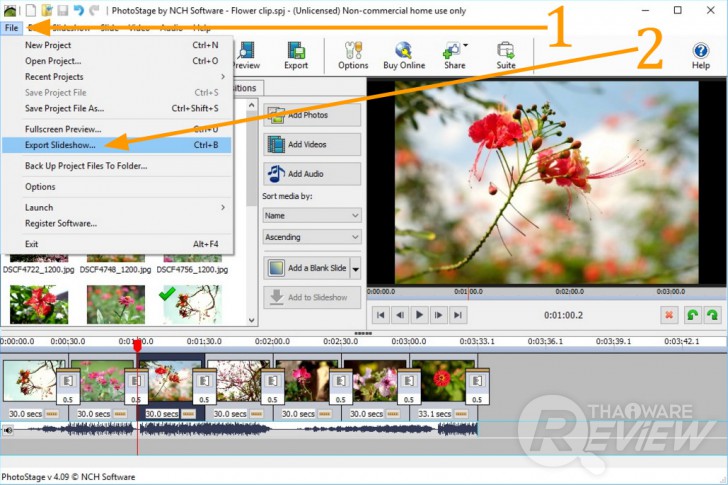This screenshot has width=728, height=485.
Task: Click the Add Photos button
Action: (x=312, y=115)
